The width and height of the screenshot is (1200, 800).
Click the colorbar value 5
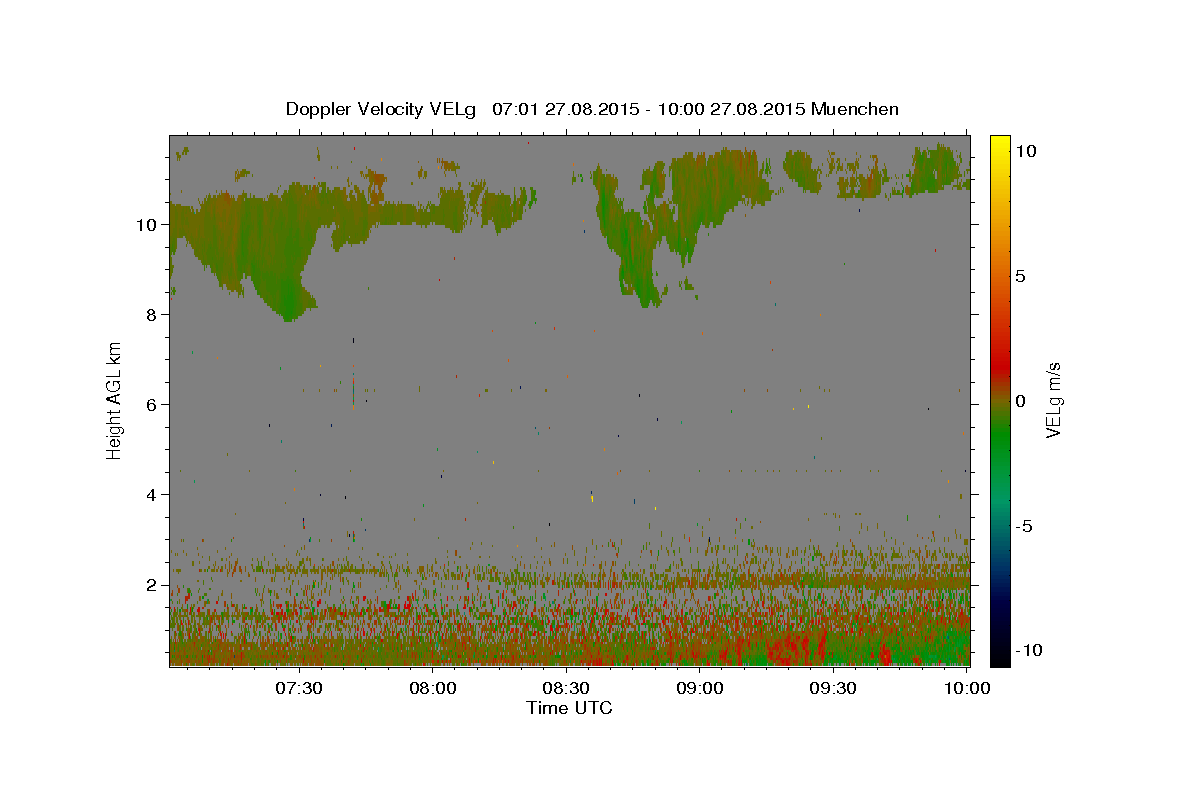click(1021, 276)
